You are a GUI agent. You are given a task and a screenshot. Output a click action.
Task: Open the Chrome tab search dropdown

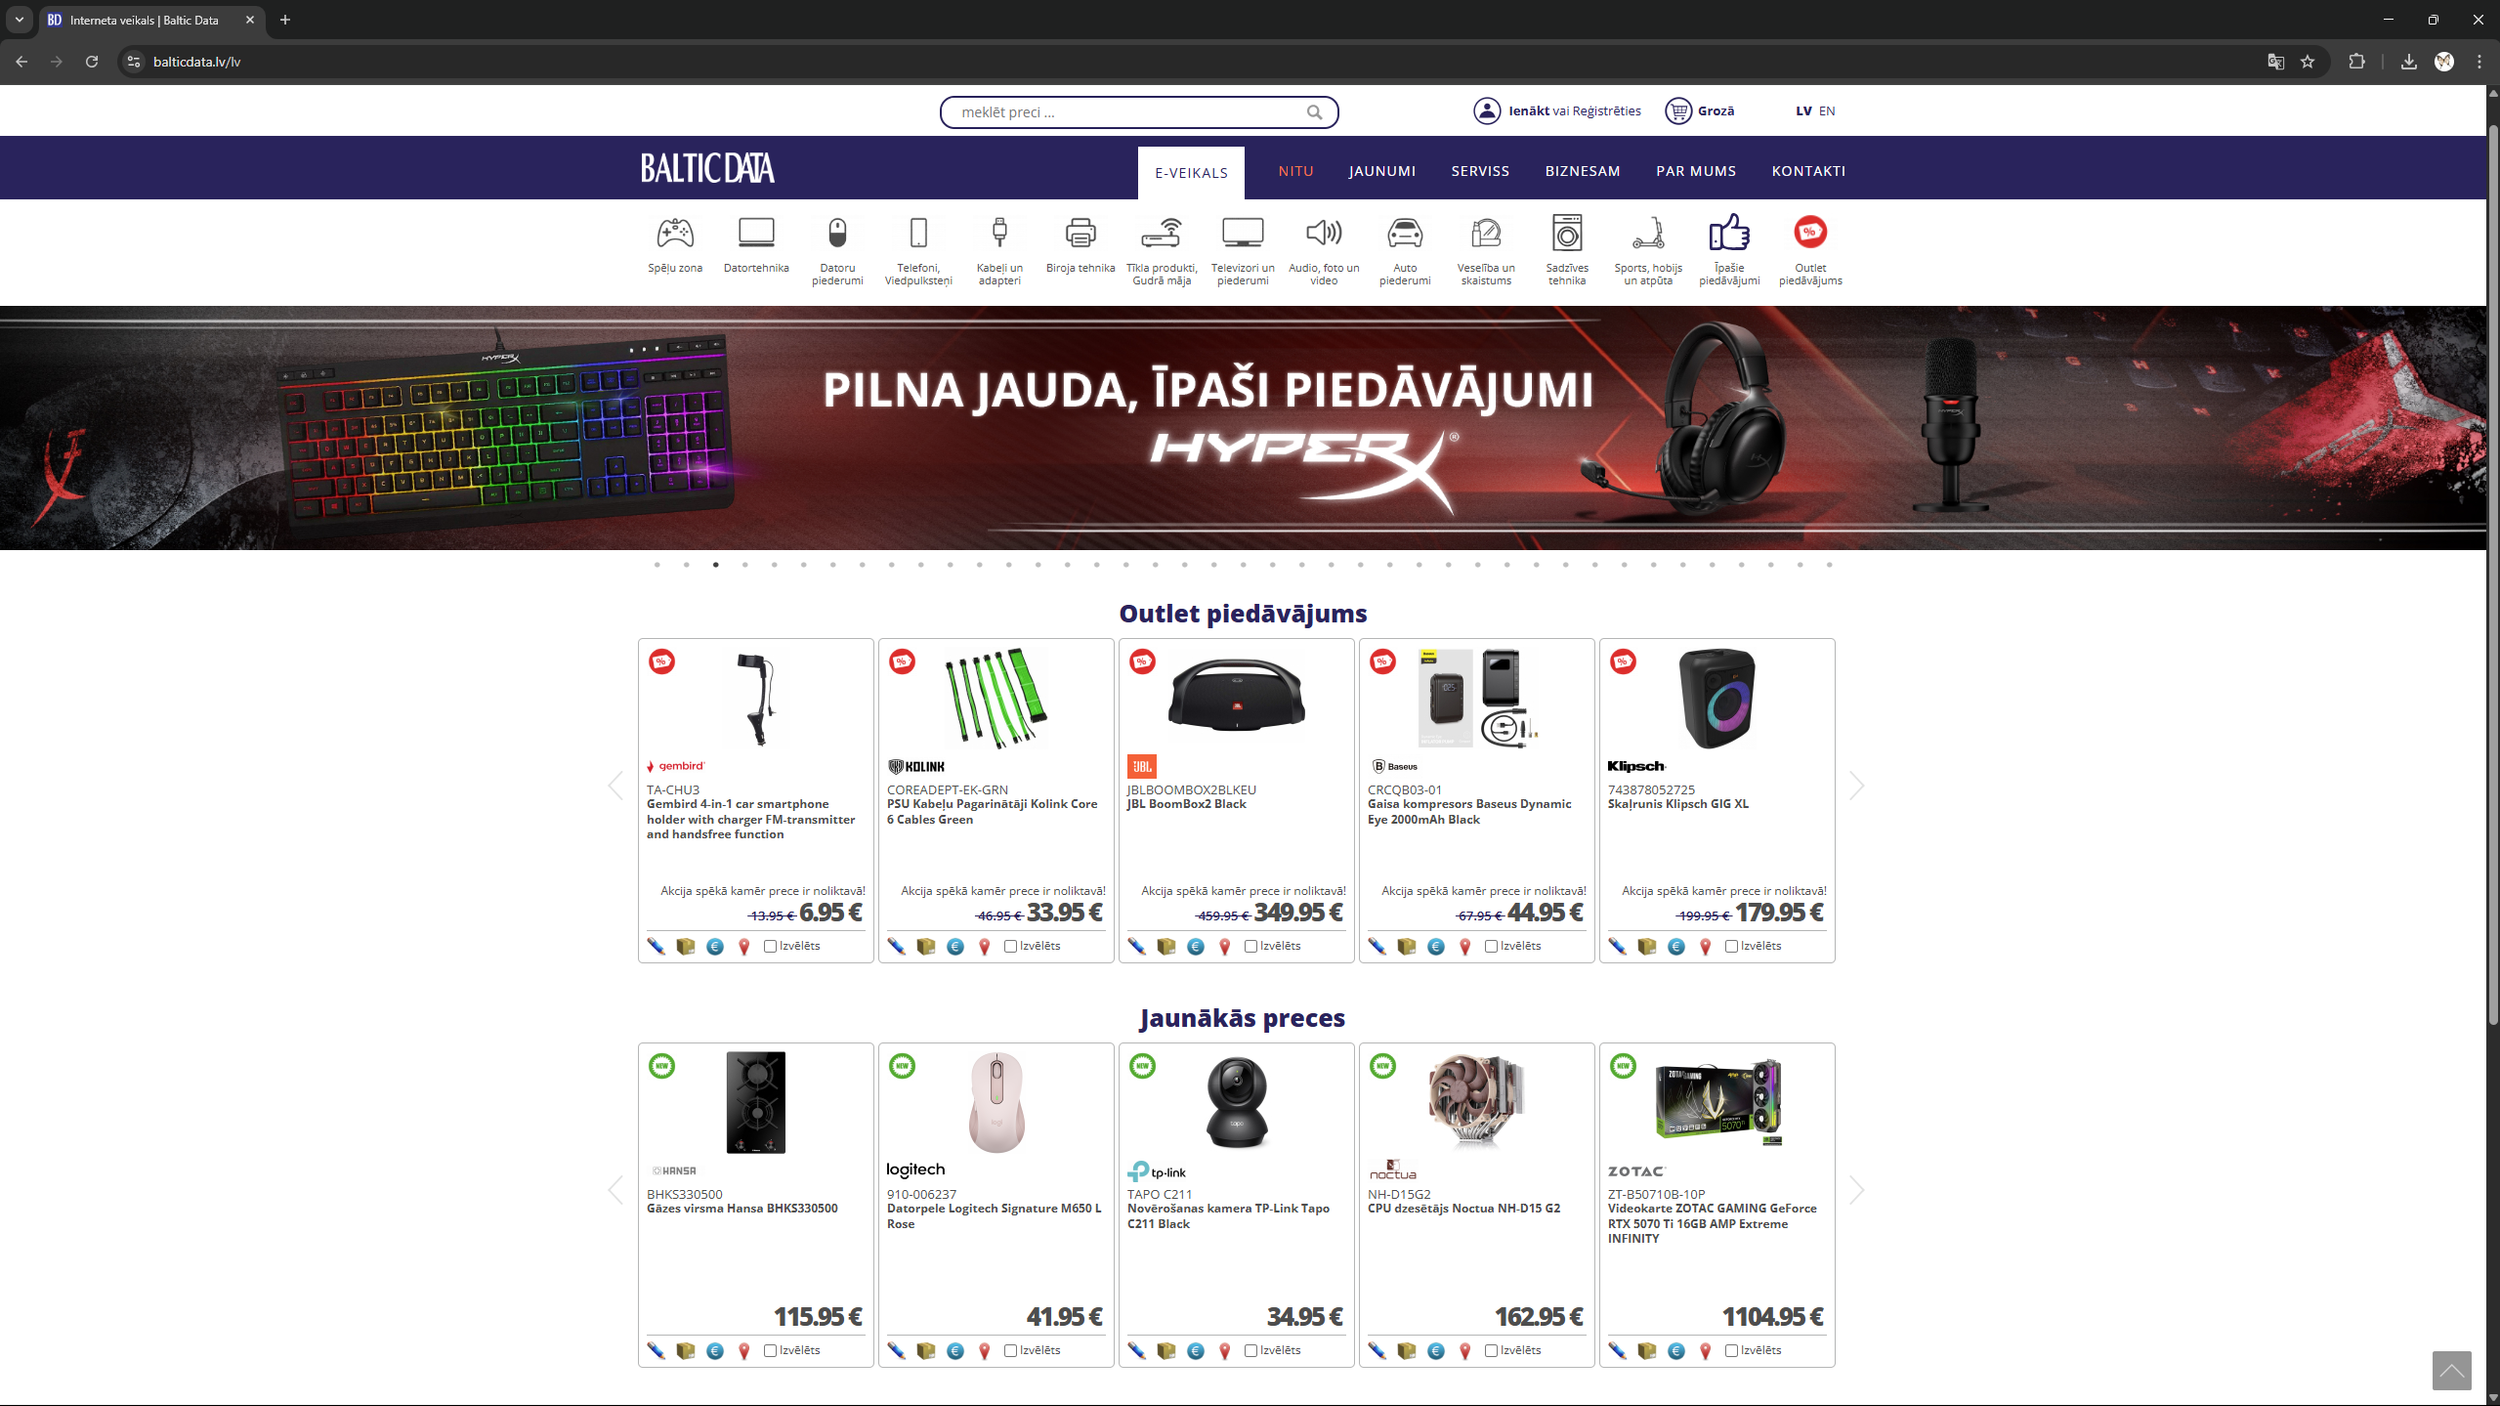tap(19, 20)
